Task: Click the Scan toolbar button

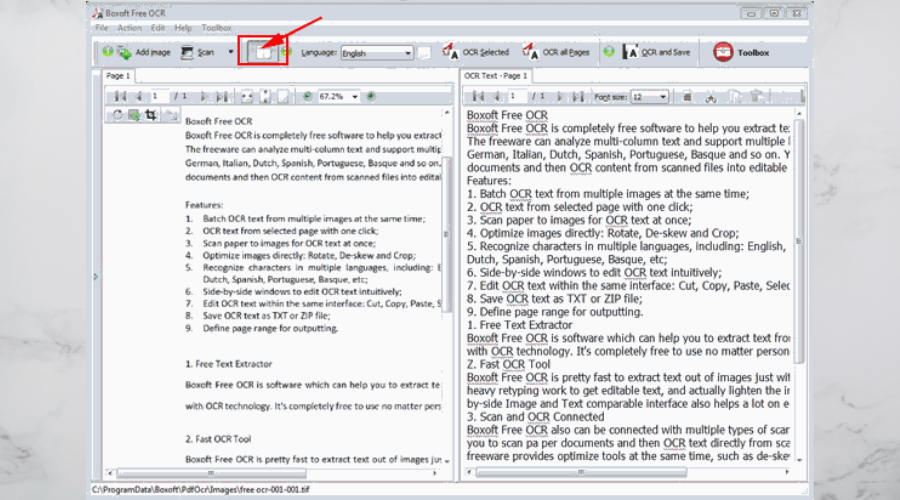Action: 197,52
